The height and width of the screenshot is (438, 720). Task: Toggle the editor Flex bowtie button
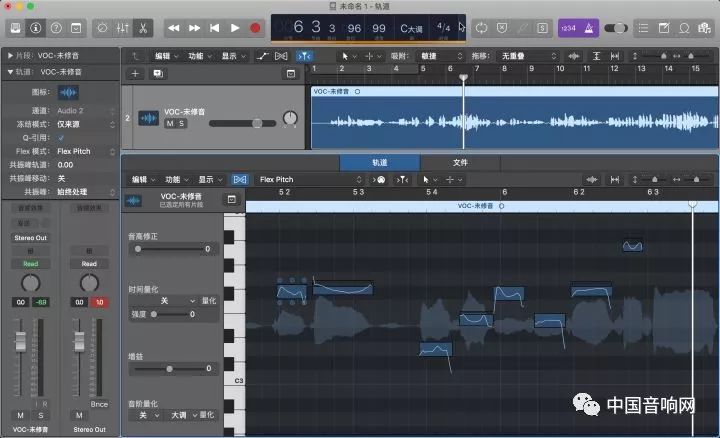pyautogui.click(x=240, y=180)
